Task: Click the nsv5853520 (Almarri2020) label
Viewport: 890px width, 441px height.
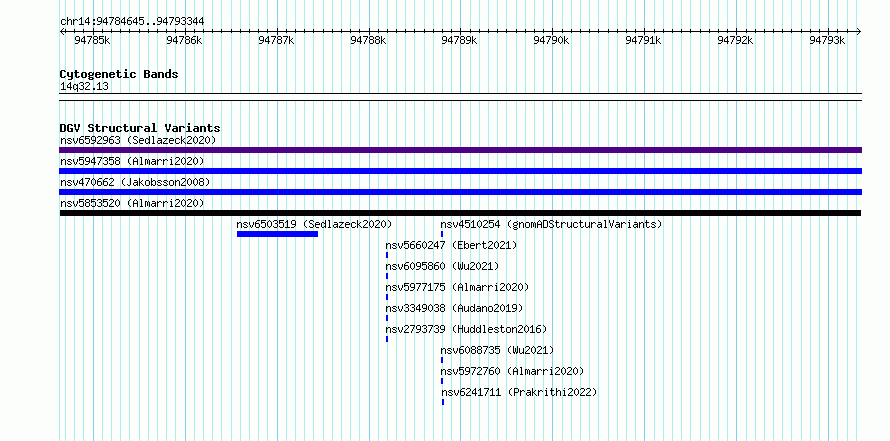Action: pyautogui.click(x=132, y=203)
